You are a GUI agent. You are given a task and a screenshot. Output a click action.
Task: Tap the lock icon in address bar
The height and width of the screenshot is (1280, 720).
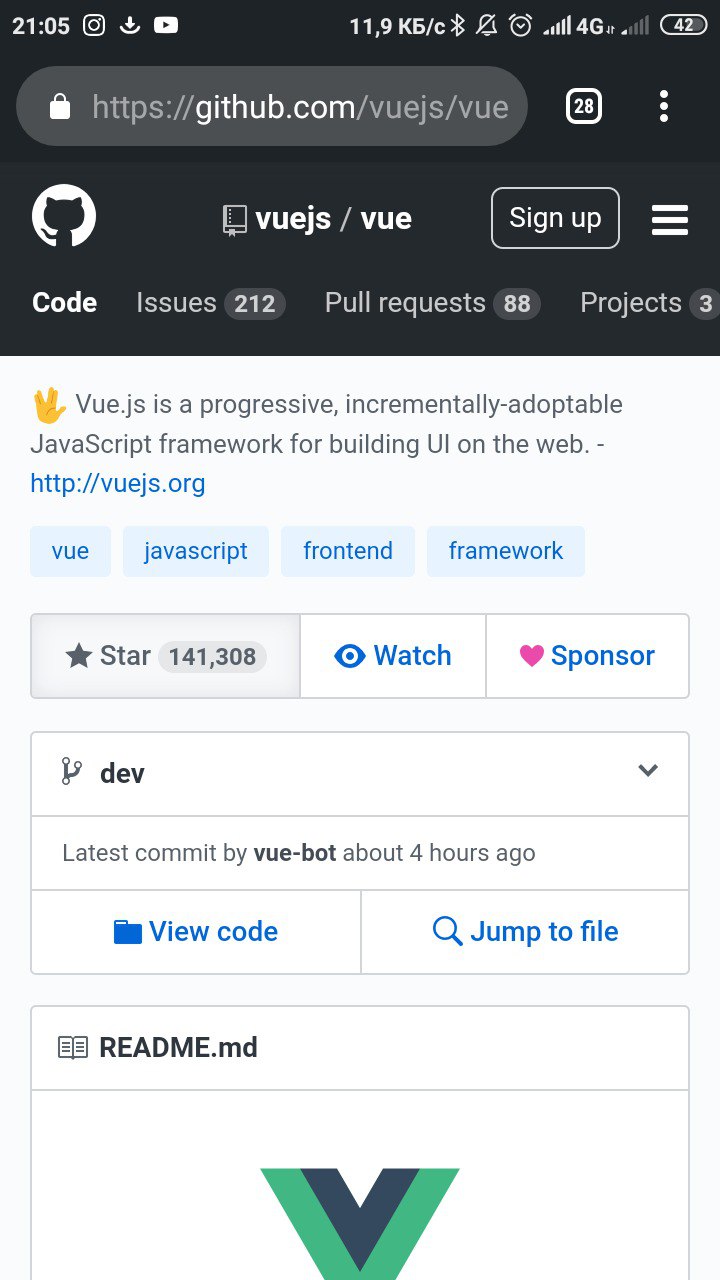tap(60, 107)
